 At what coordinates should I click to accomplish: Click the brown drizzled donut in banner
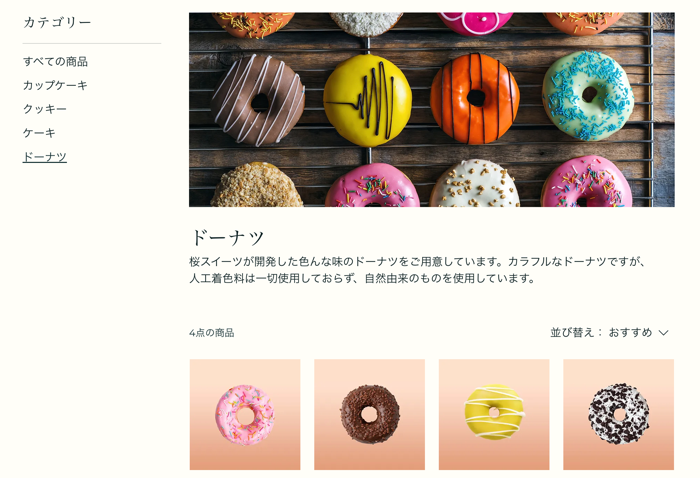click(x=258, y=101)
